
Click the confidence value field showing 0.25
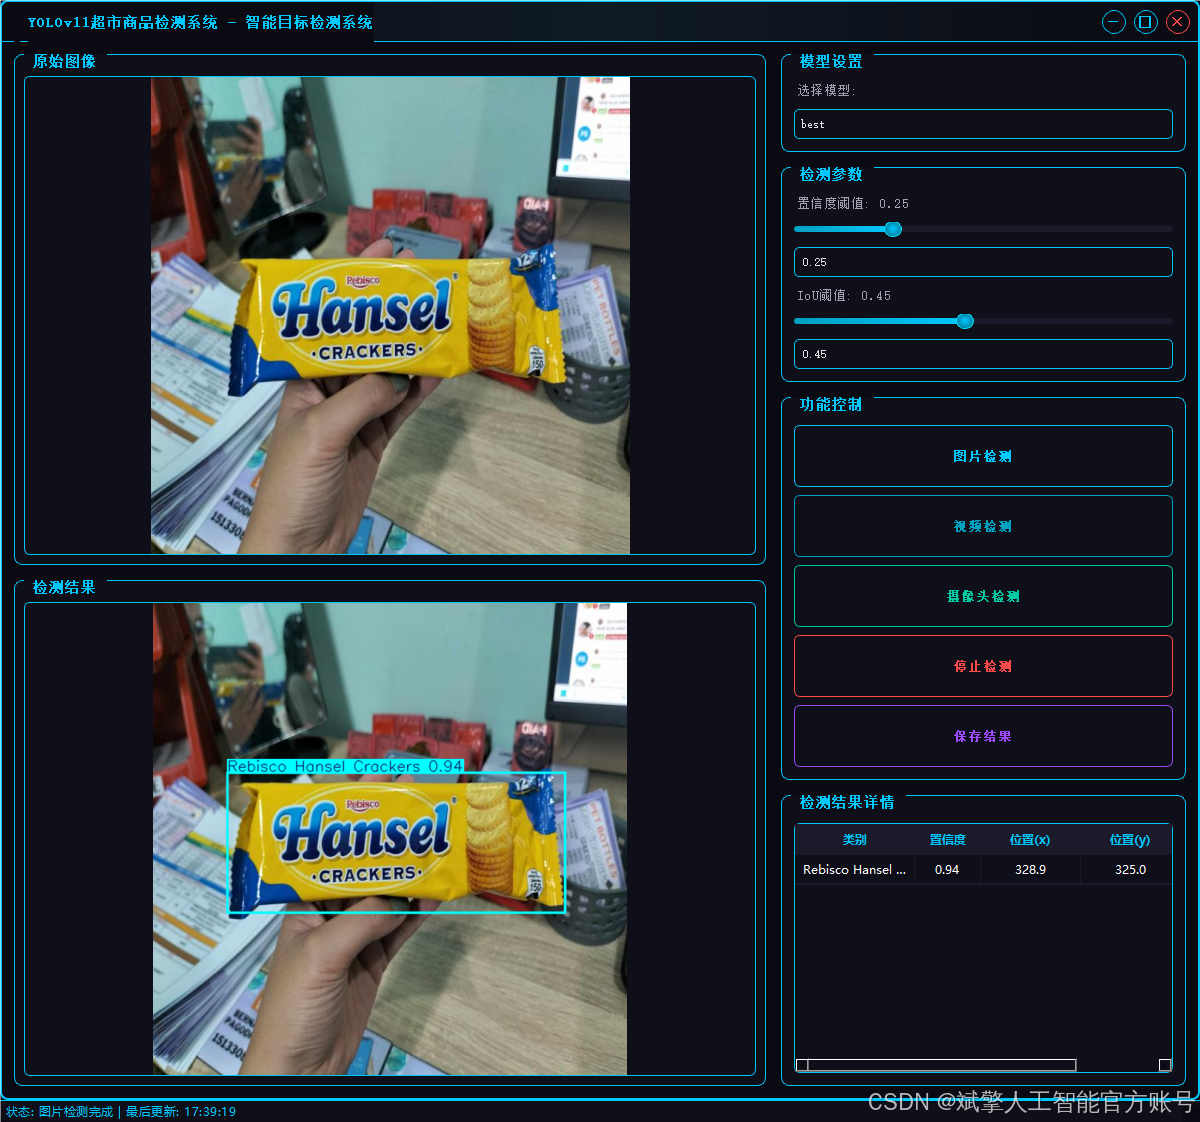click(983, 262)
